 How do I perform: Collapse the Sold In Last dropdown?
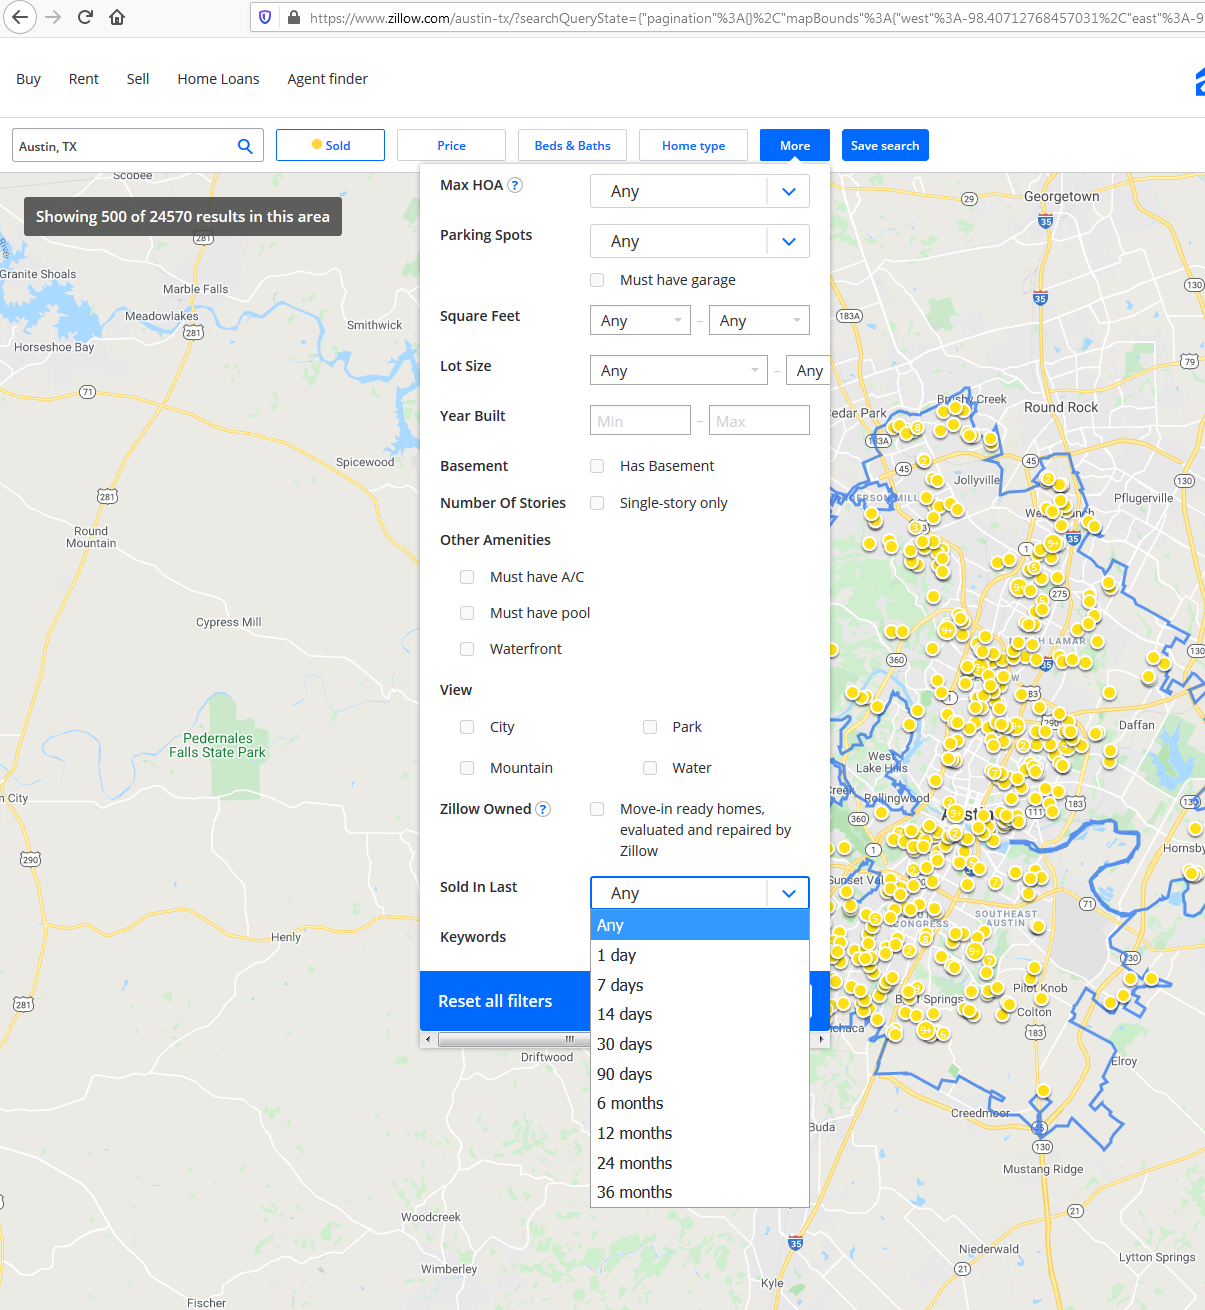700,893
